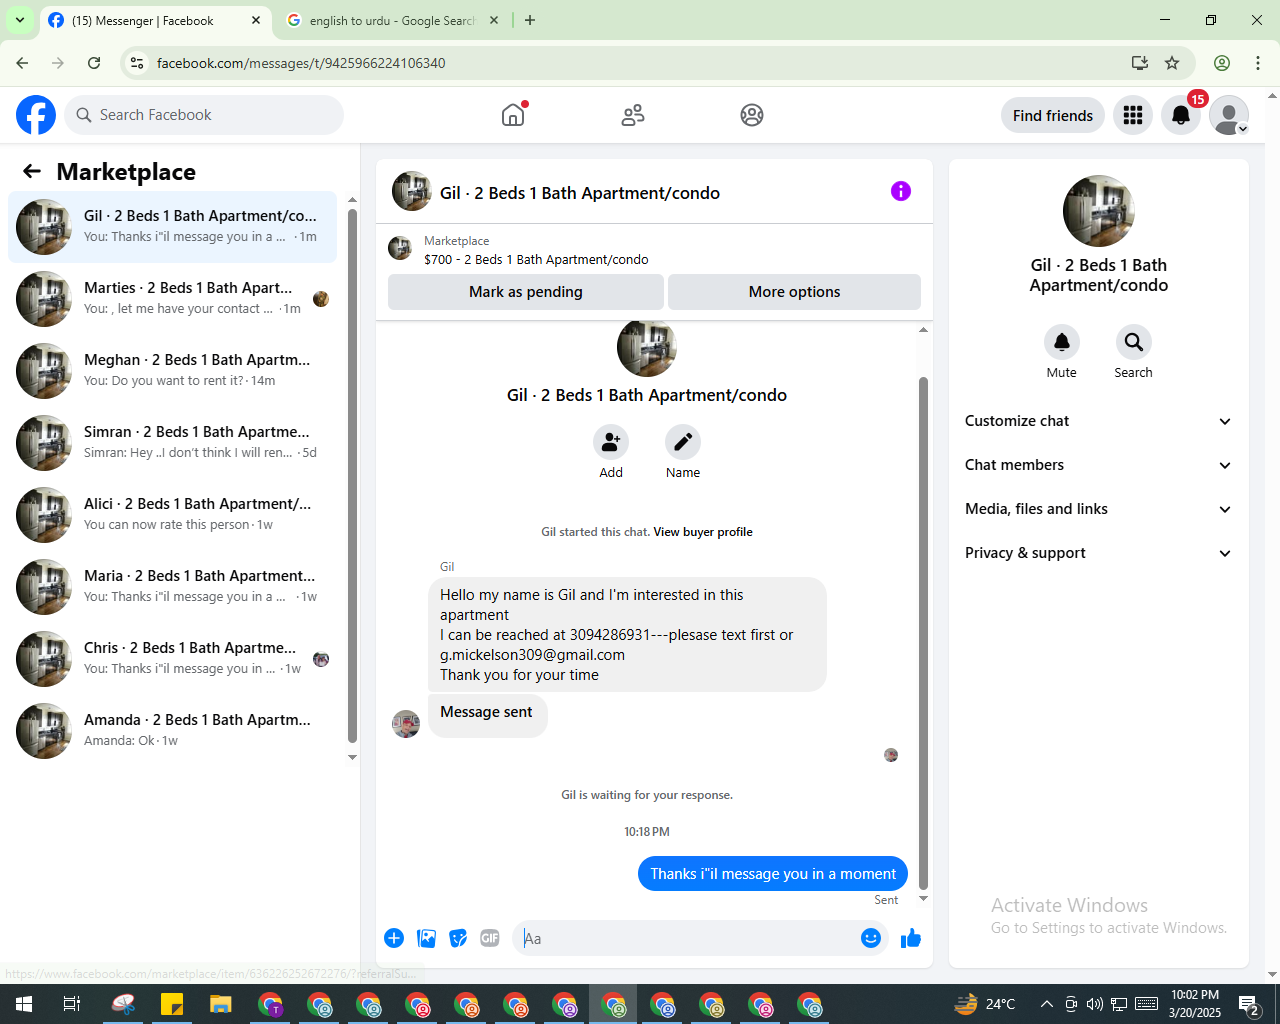The height and width of the screenshot is (1024, 1280).
Task: Open Simran conversation in list
Action: pyautogui.click(x=173, y=443)
